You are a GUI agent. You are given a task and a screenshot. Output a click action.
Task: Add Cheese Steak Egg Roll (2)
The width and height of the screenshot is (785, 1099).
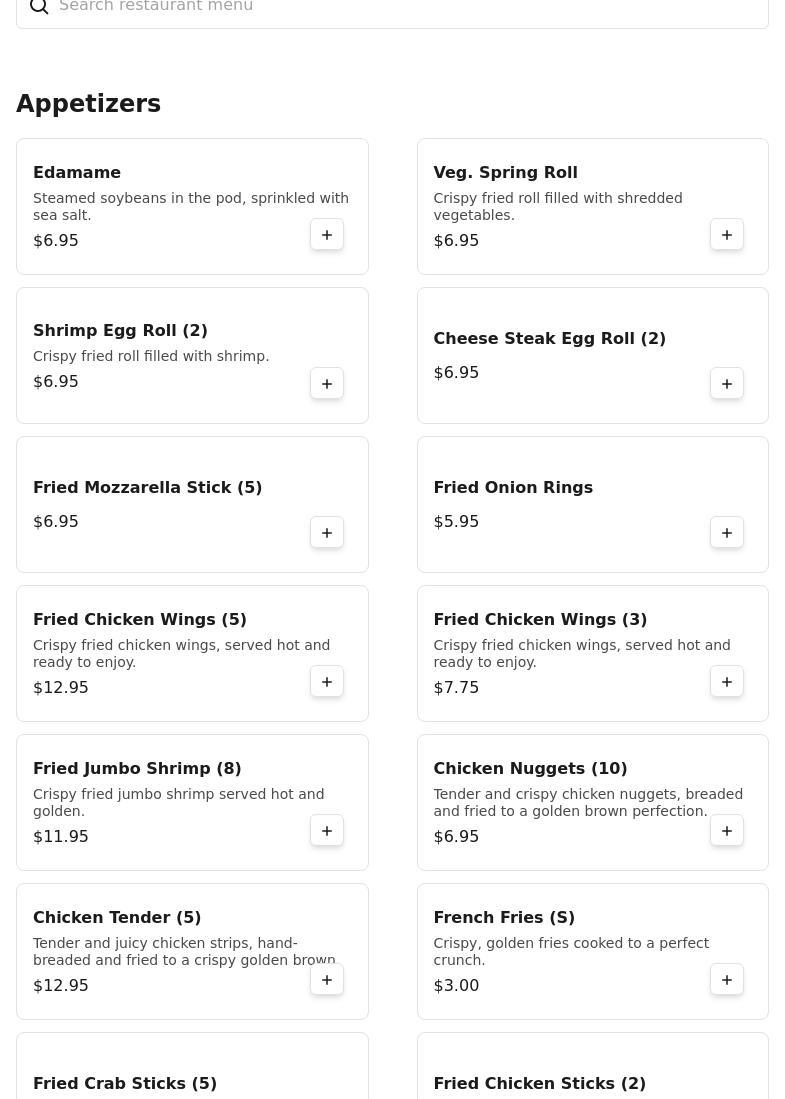pos(727,383)
